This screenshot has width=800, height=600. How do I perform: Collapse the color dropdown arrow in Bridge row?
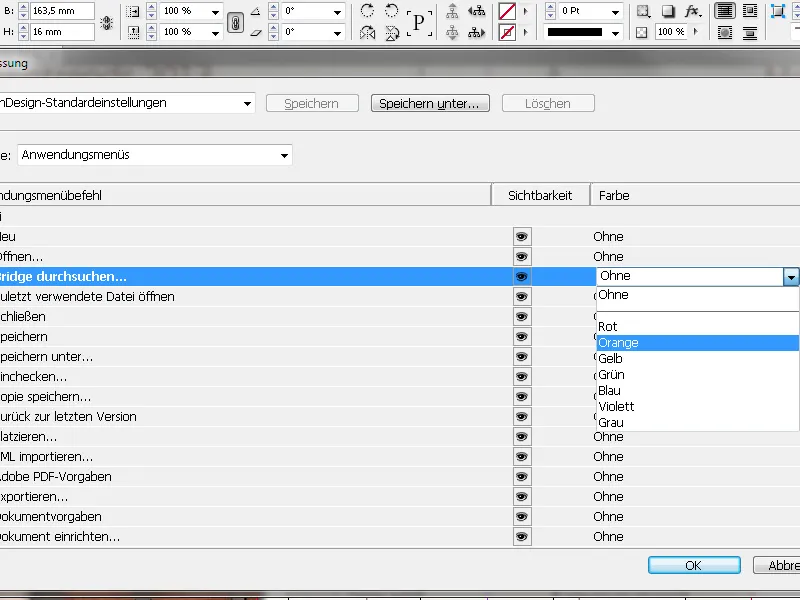coord(791,277)
